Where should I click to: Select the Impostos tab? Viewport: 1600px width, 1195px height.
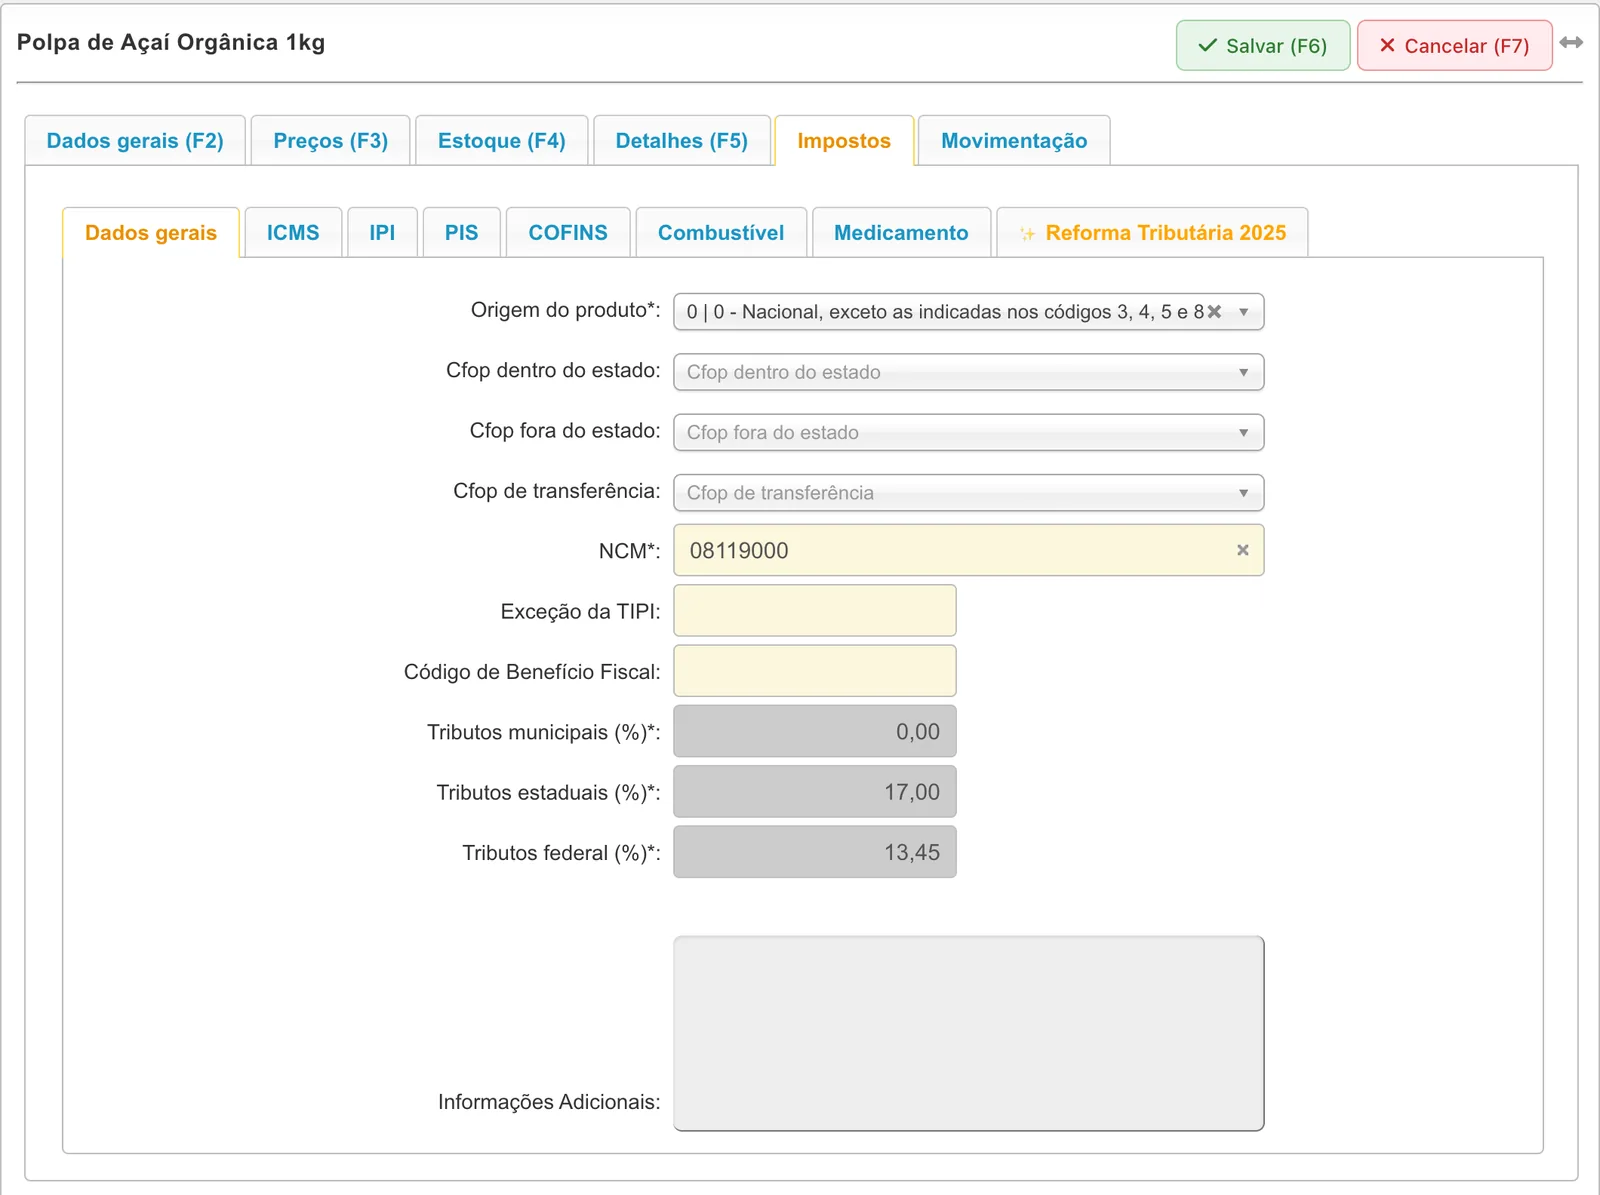844,141
